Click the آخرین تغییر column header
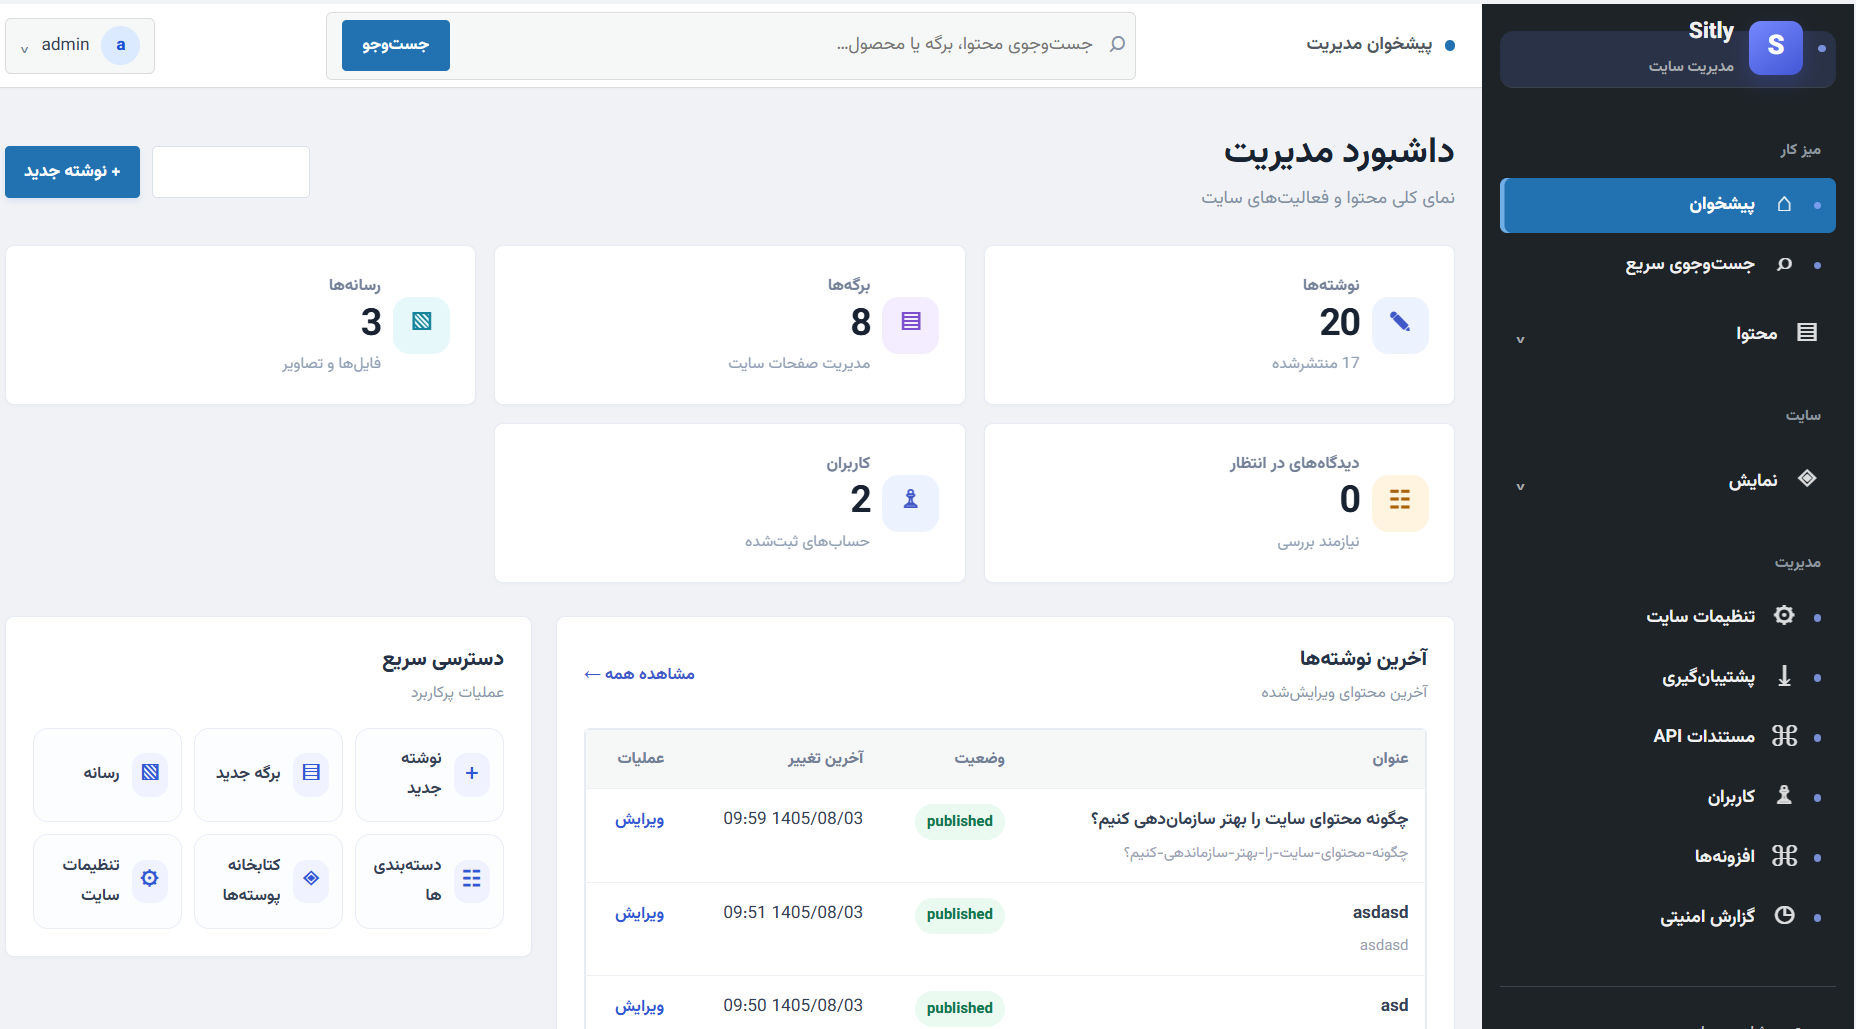 point(825,759)
